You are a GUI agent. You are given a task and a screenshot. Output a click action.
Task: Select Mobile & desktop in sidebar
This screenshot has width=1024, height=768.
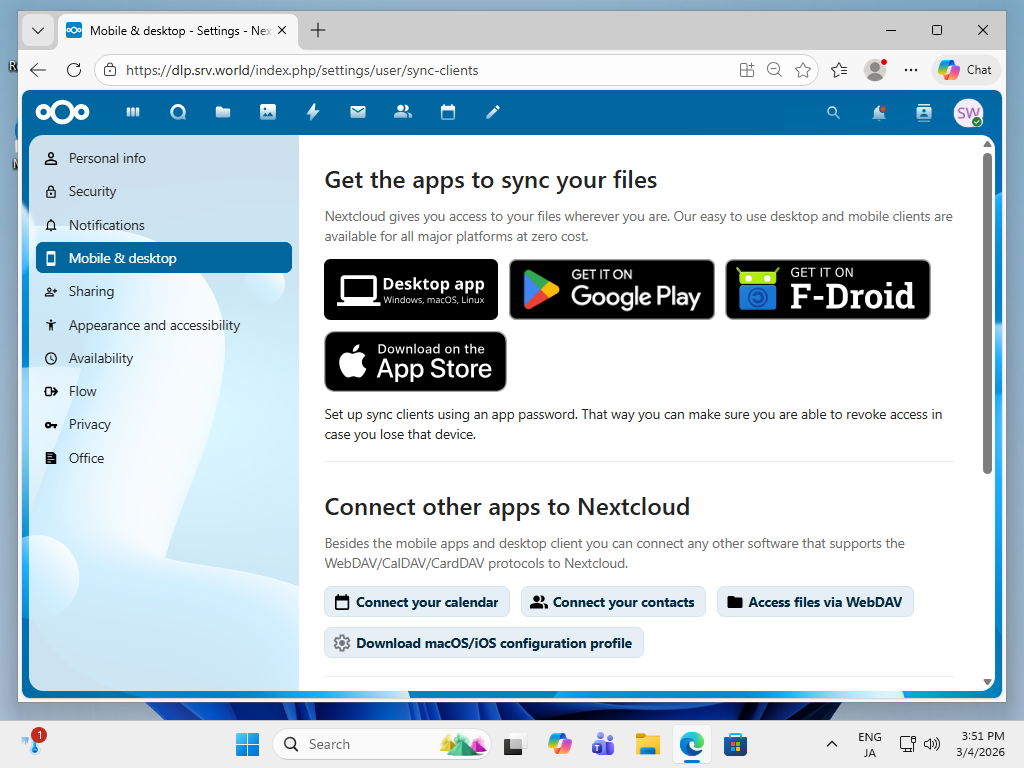tap(164, 258)
